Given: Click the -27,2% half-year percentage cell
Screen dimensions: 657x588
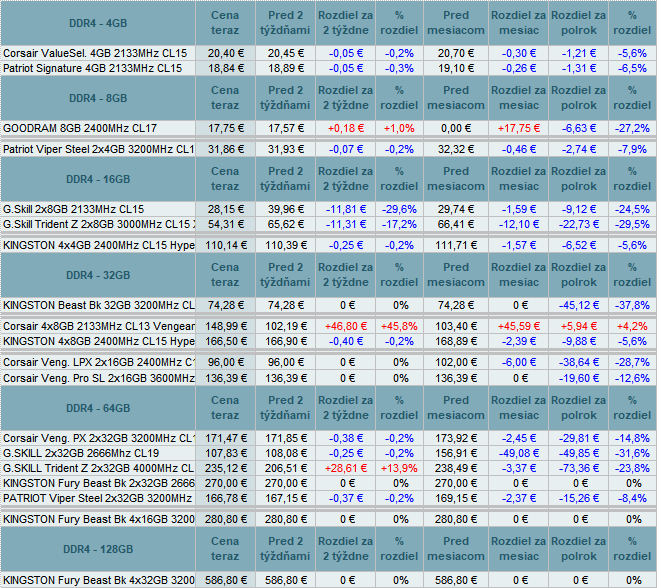Looking at the screenshot, I should (x=632, y=128).
